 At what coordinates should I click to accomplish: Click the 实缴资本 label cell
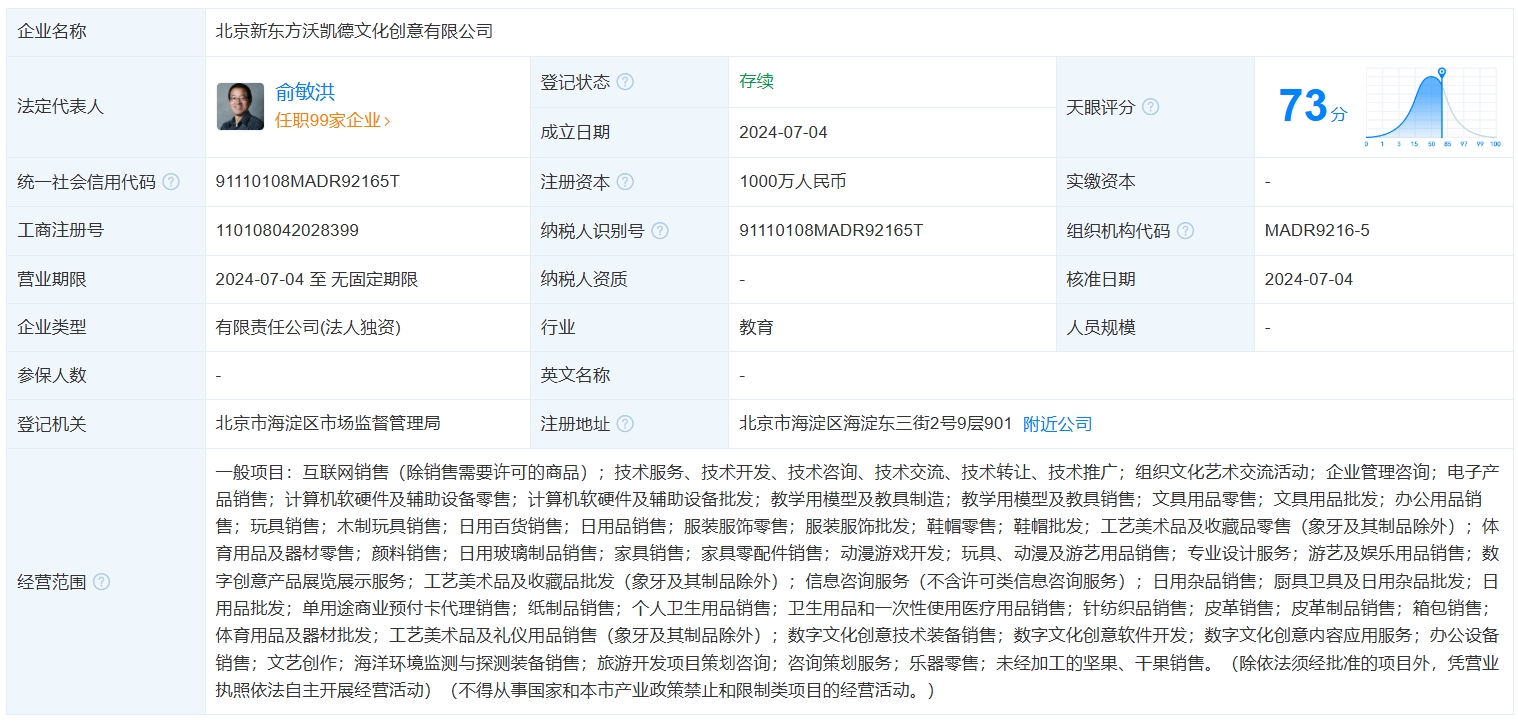click(1155, 182)
